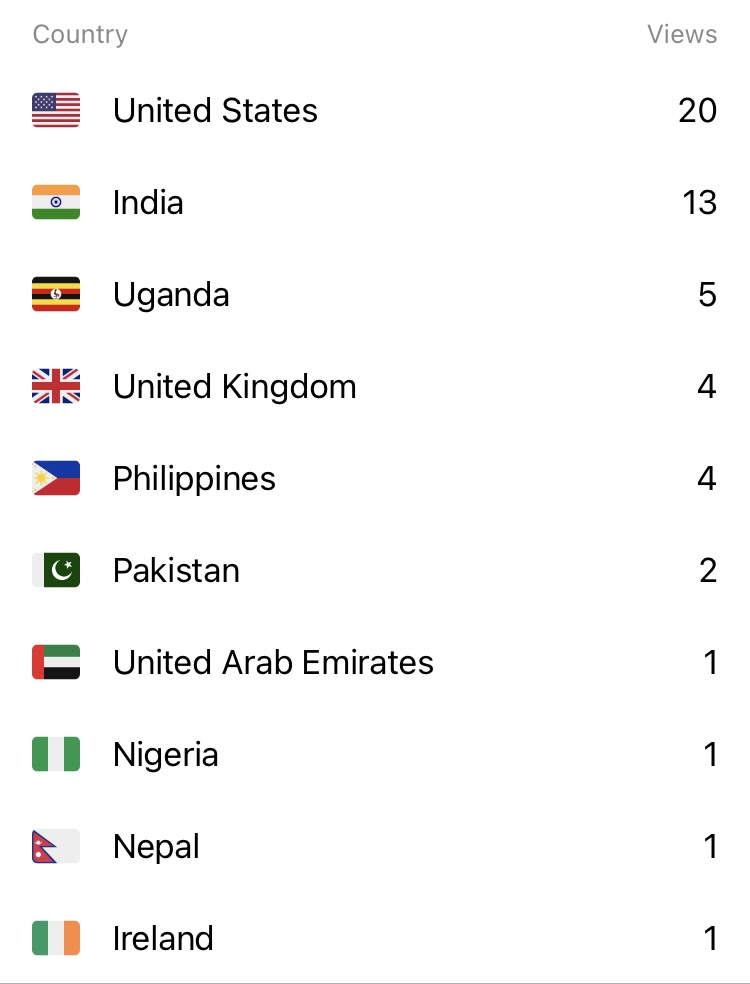This screenshot has width=750, height=984.
Task: Click the Philippines flag icon
Action: point(56,478)
